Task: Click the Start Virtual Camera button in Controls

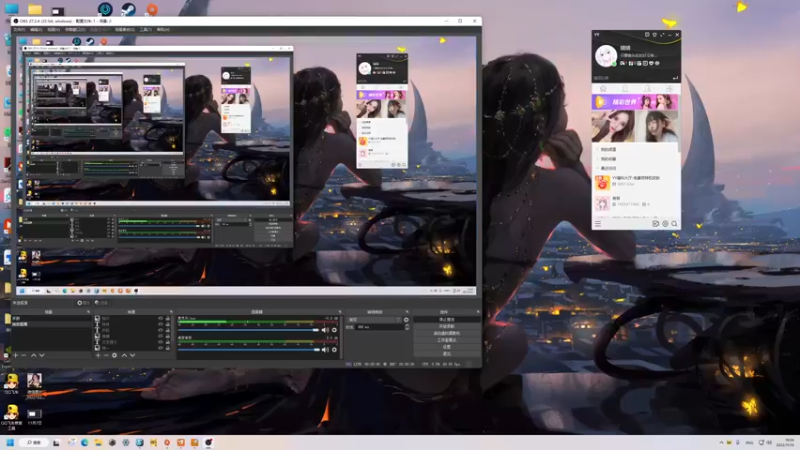Action: (x=446, y=333)
